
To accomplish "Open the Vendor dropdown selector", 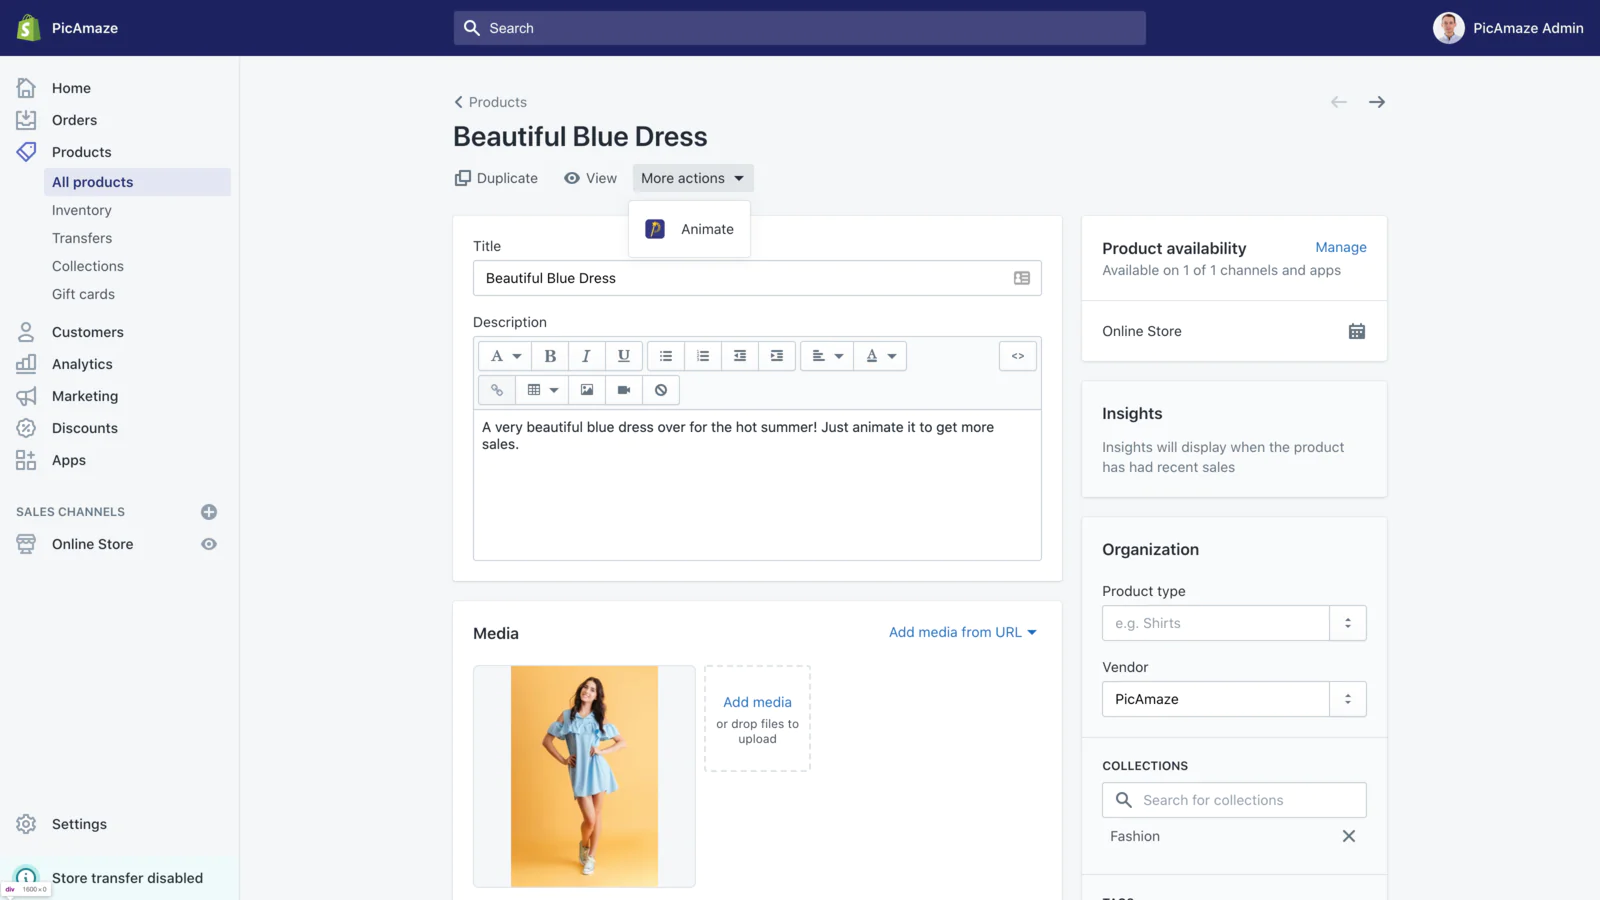I will coord(1348,699).
